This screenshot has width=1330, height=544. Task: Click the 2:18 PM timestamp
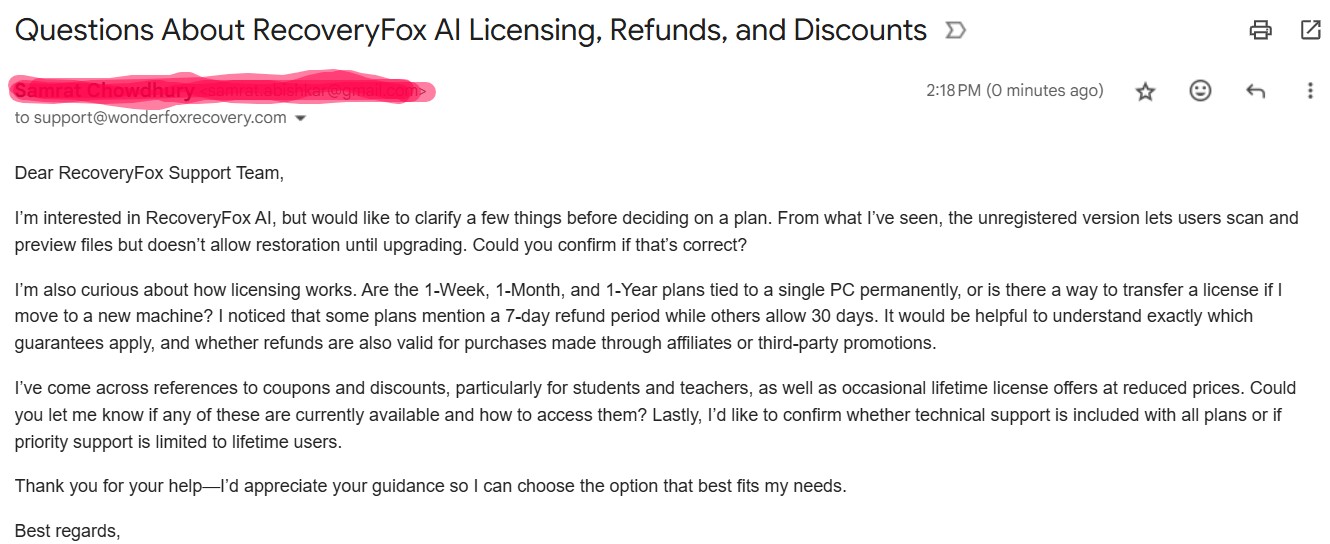[1014, 91]
